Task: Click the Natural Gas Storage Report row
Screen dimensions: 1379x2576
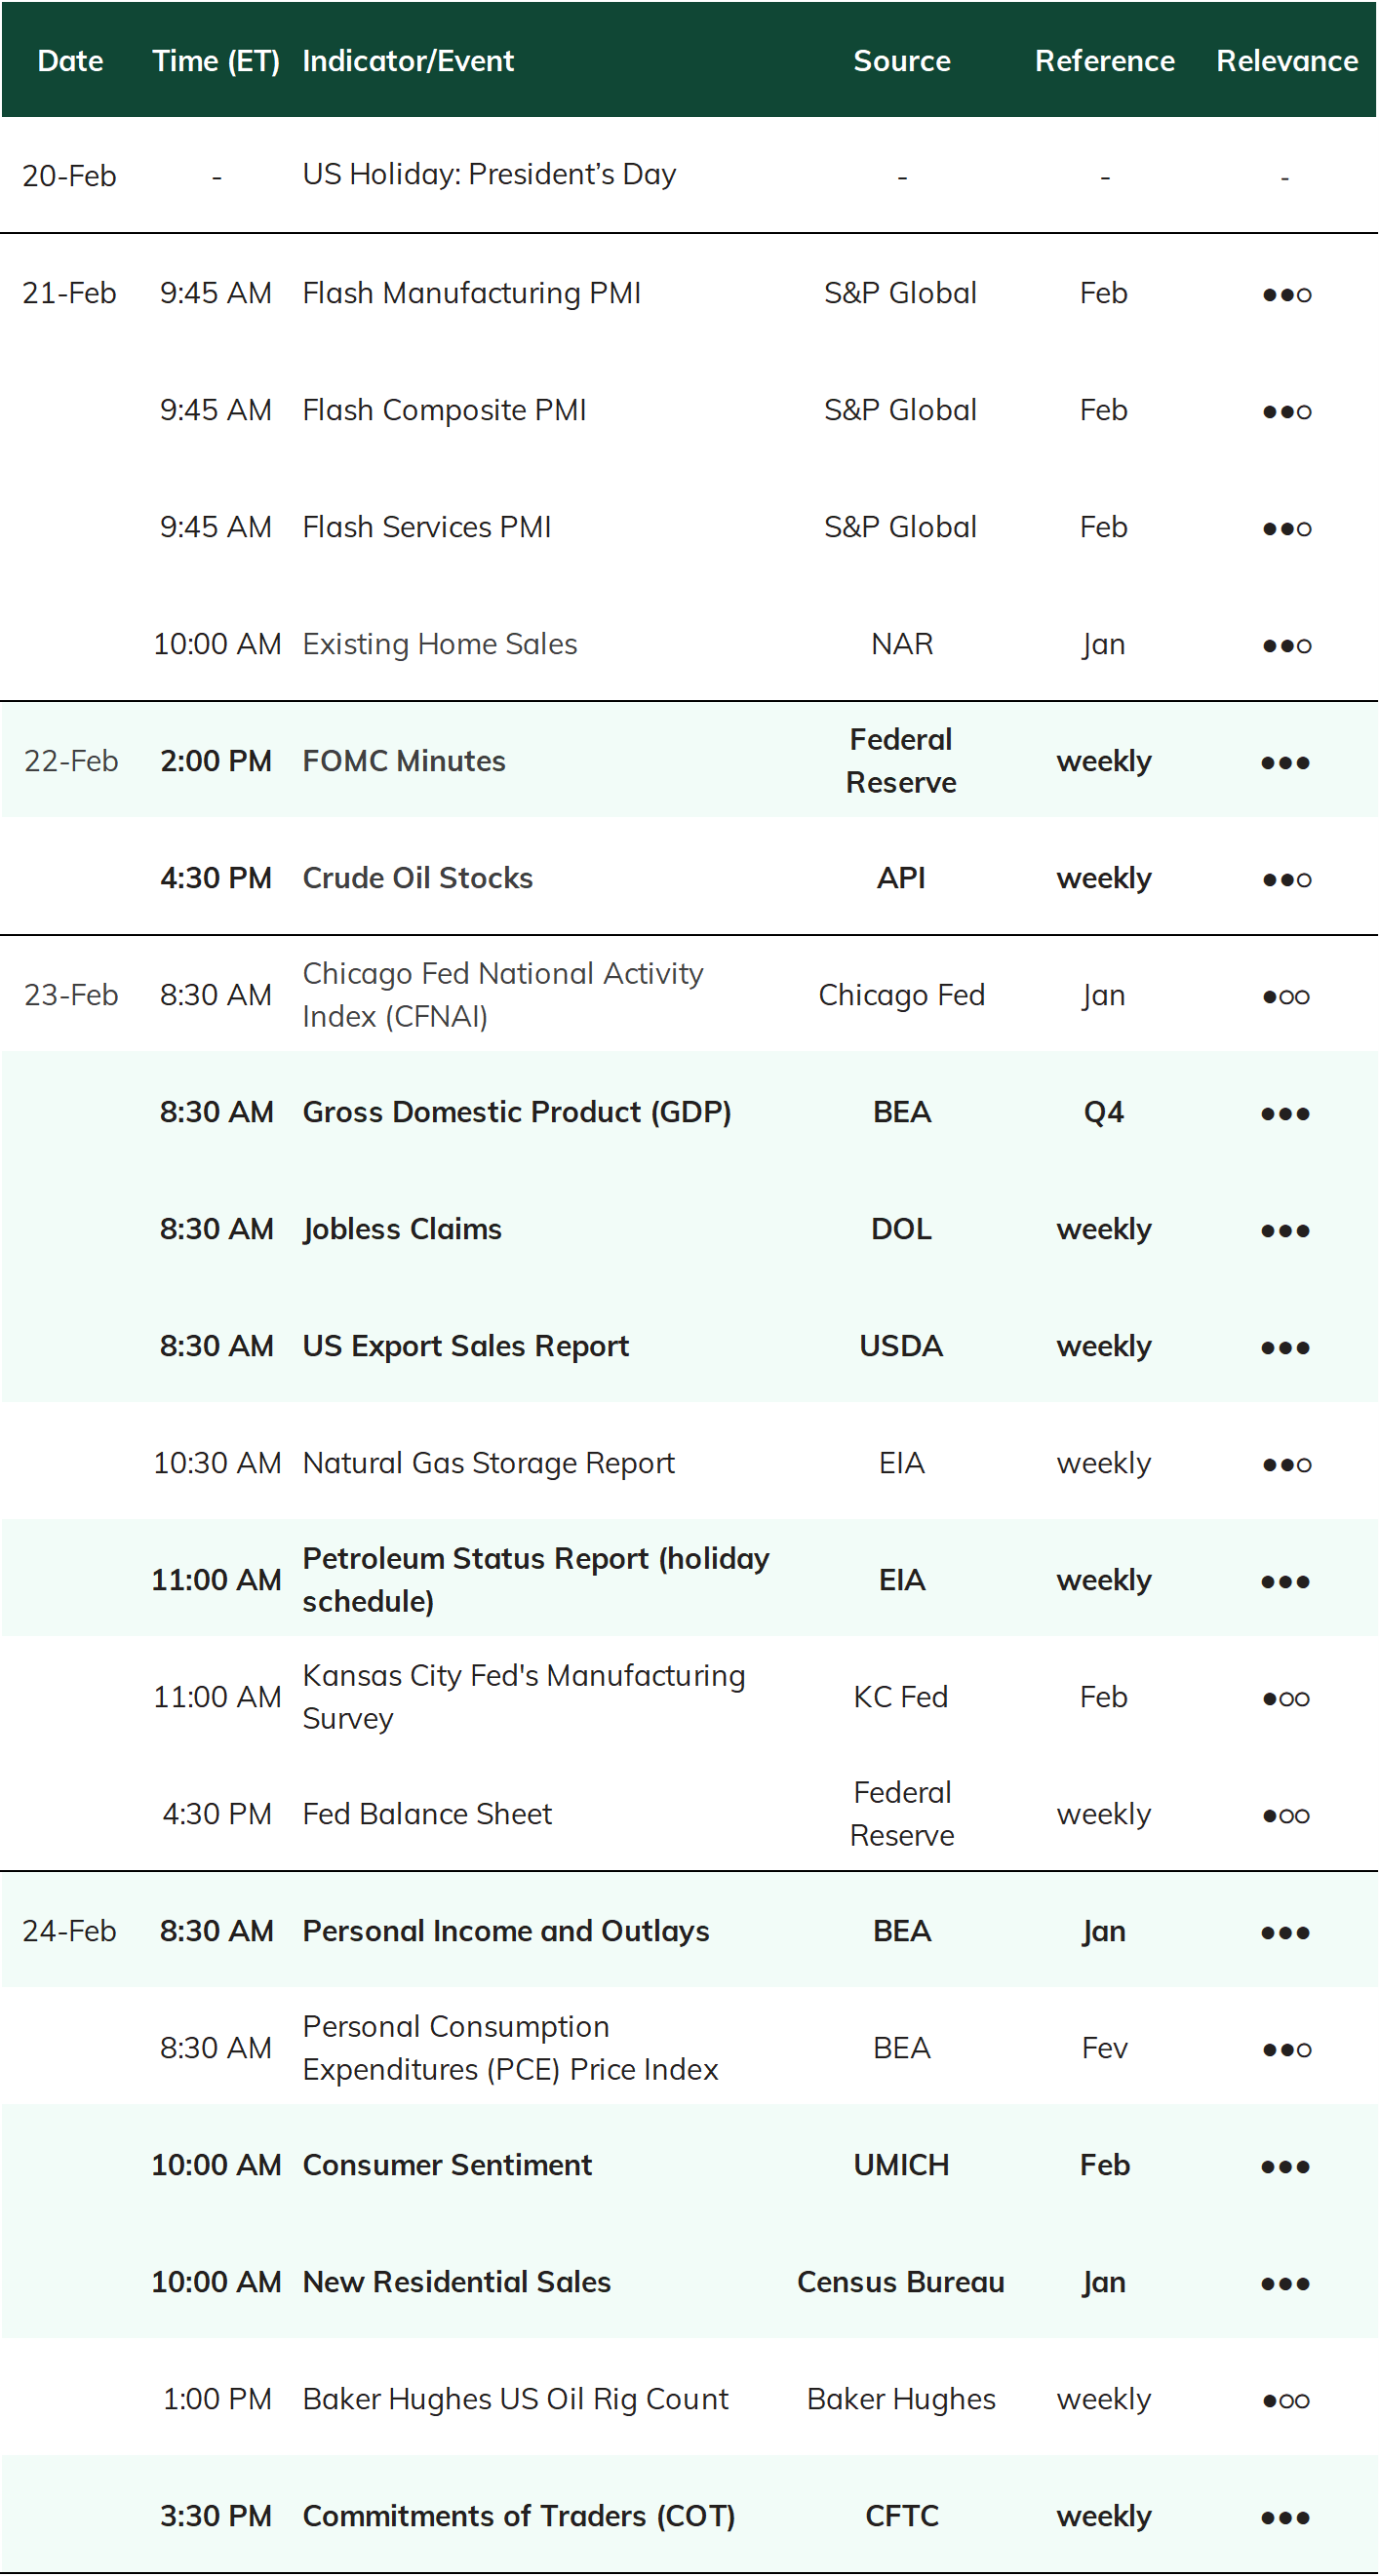Action: (x=689, y=1463)
